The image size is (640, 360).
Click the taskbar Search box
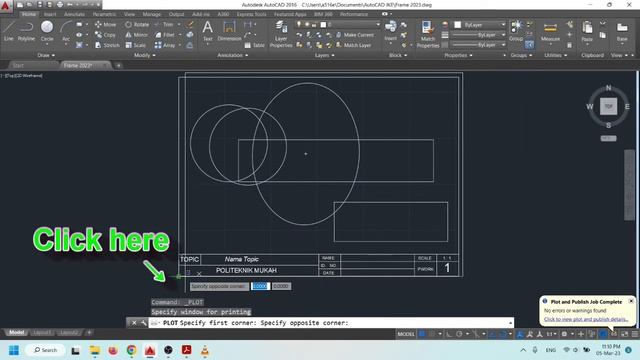tap(45, 350)
